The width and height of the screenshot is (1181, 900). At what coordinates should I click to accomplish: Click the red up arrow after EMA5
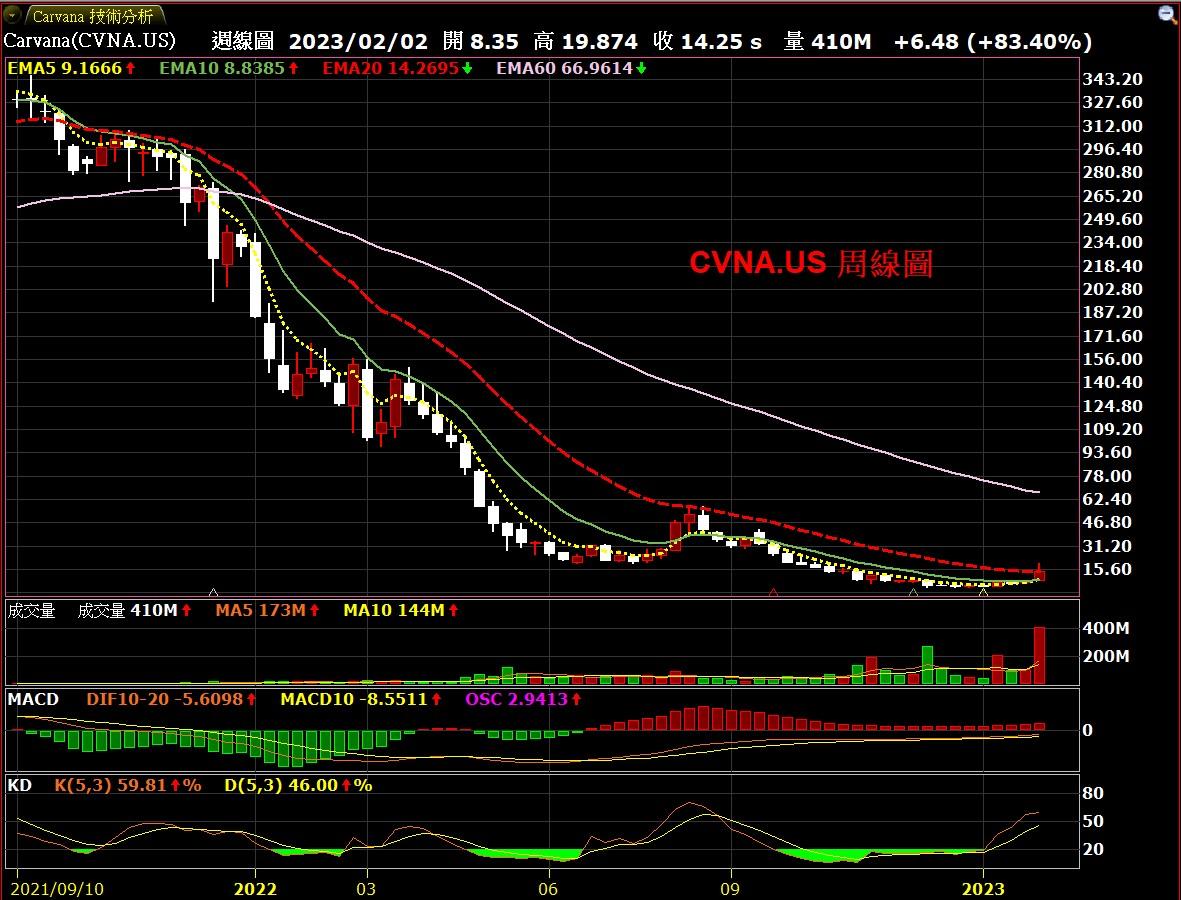pyautogui.click(x=130, y=69)
